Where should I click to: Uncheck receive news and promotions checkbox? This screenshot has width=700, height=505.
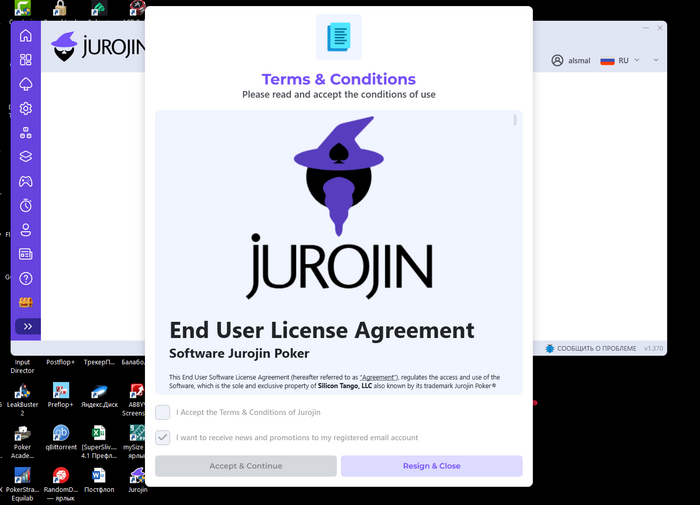click(162, 438)
